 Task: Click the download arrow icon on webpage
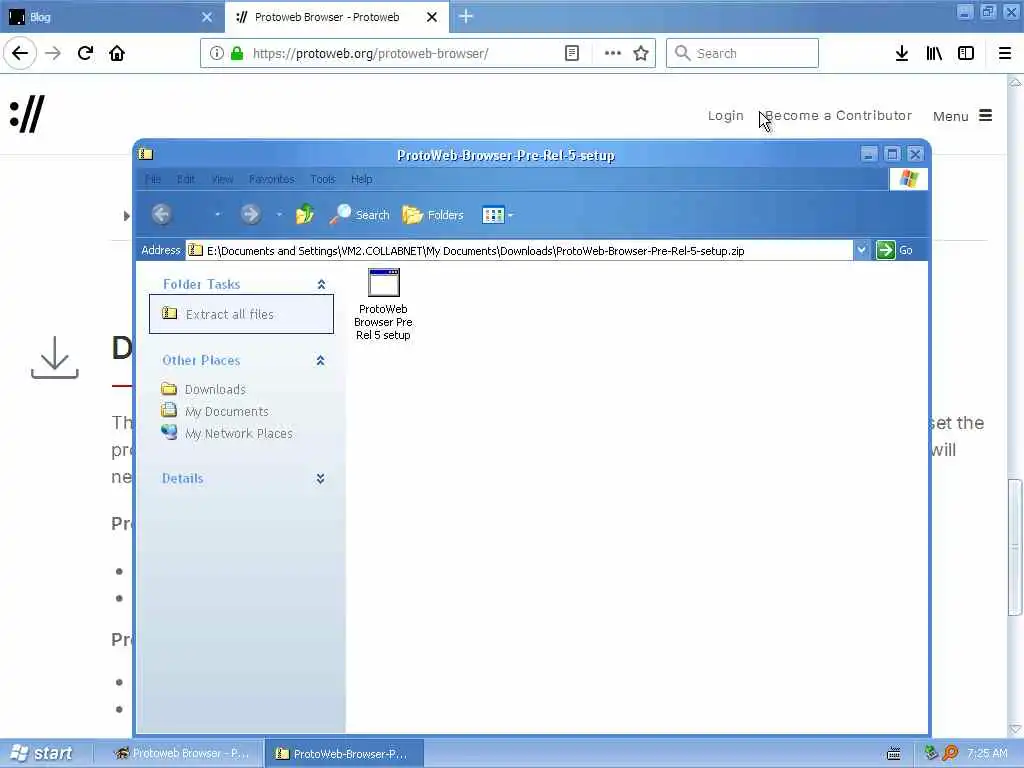tap(55, 357)
